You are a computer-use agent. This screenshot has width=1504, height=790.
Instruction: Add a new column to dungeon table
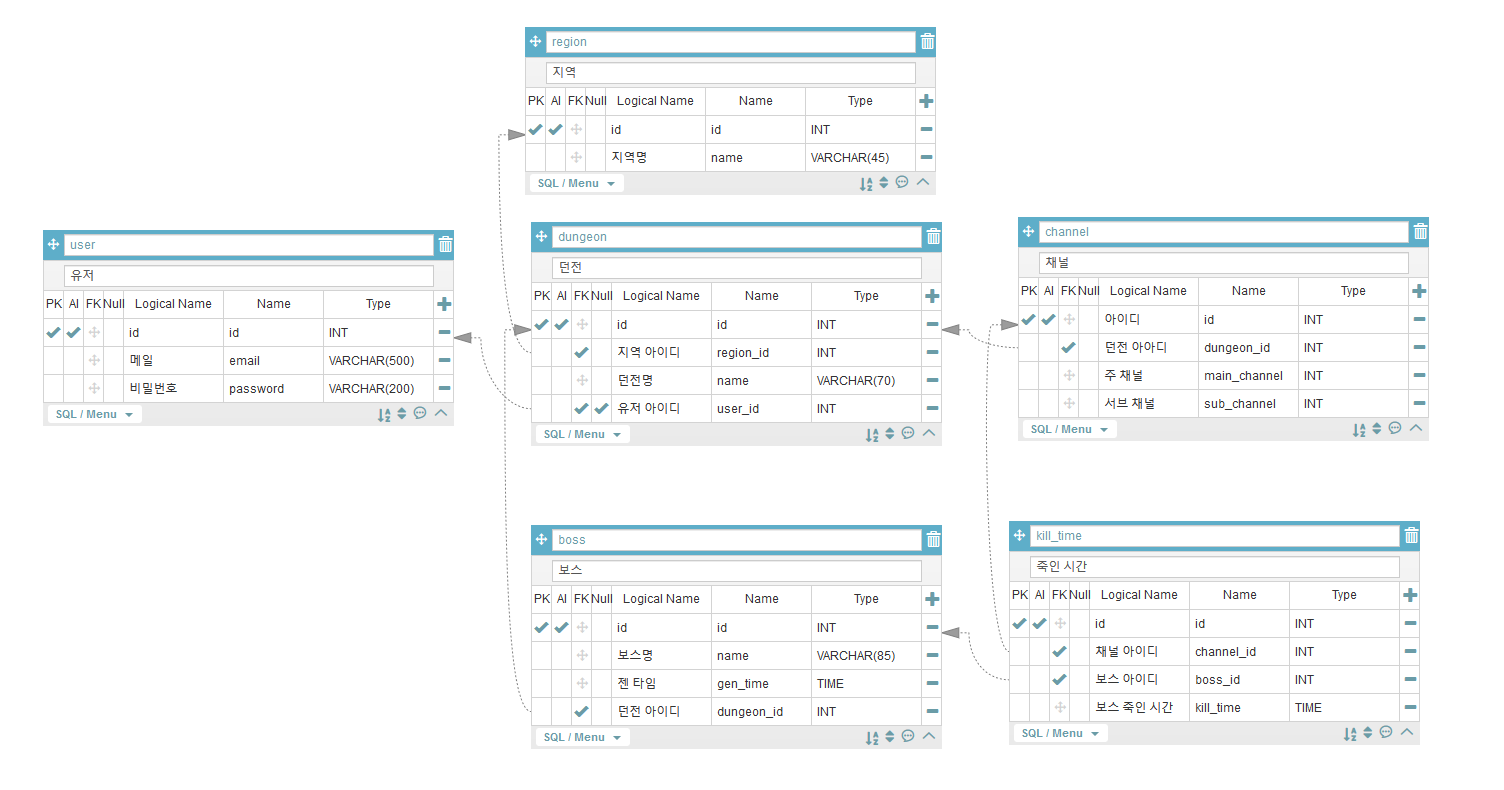tap(932, 296)
